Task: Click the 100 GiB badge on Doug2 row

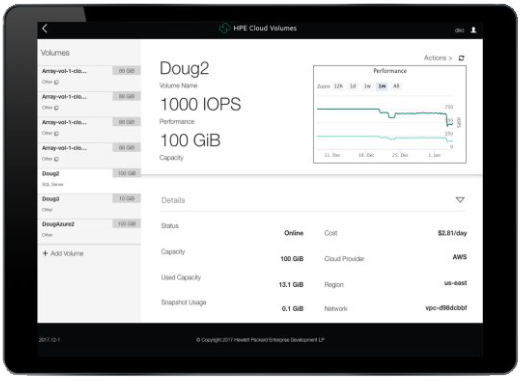Action: [127, 173]
